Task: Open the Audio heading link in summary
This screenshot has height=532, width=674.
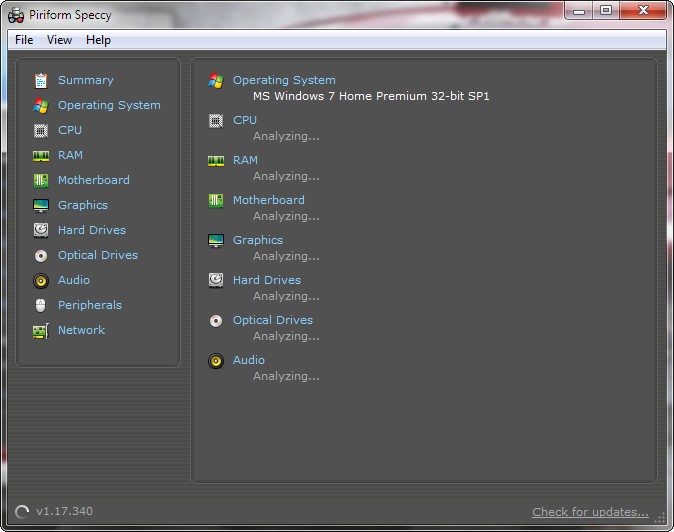Action: (249, 360)
